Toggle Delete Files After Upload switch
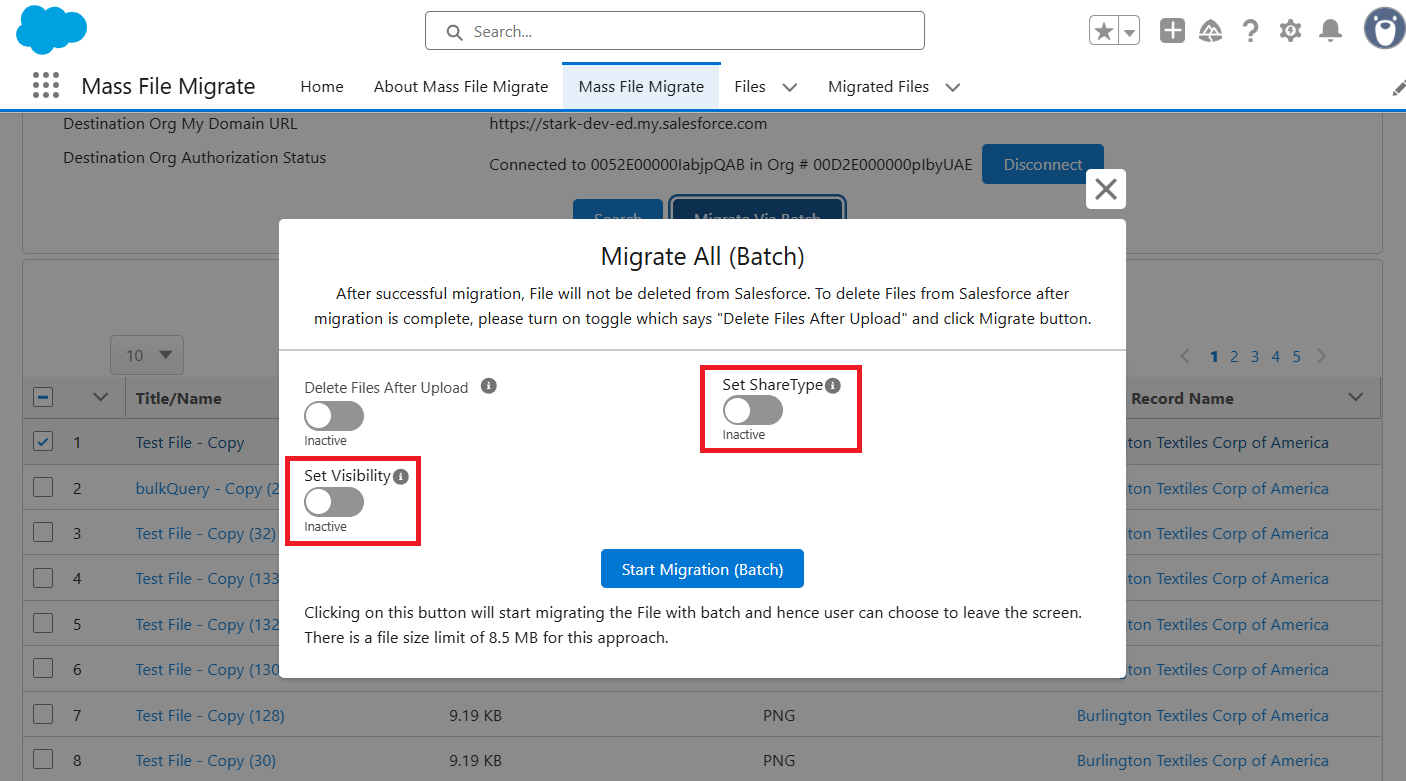 click(334, 416)
